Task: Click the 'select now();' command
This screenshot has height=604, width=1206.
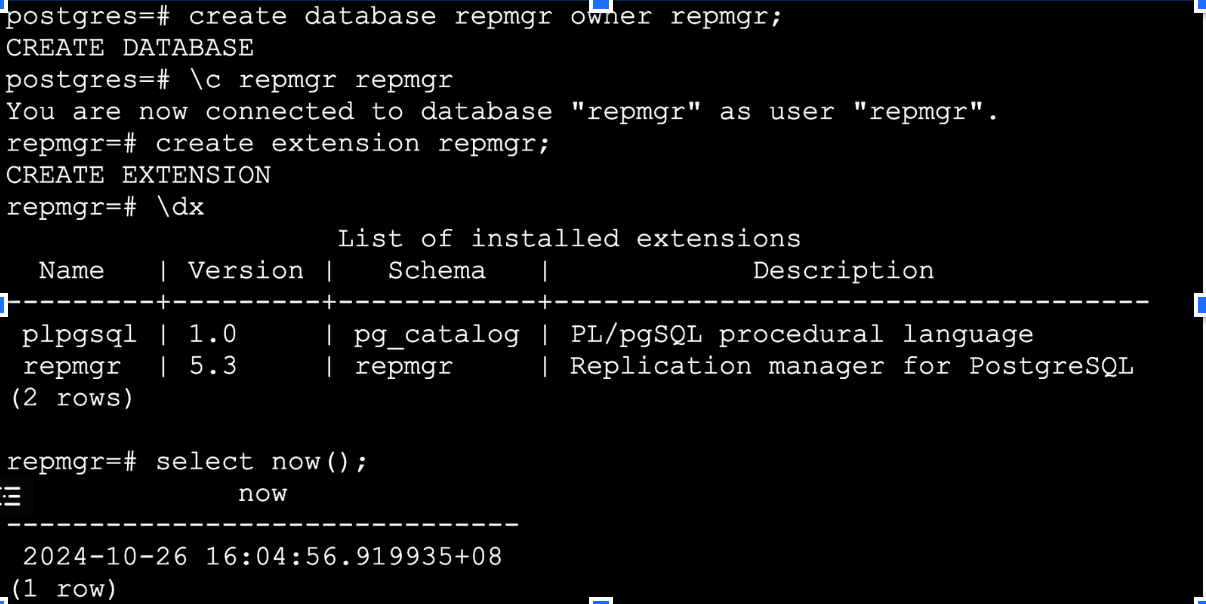Action: coord(262,462)
